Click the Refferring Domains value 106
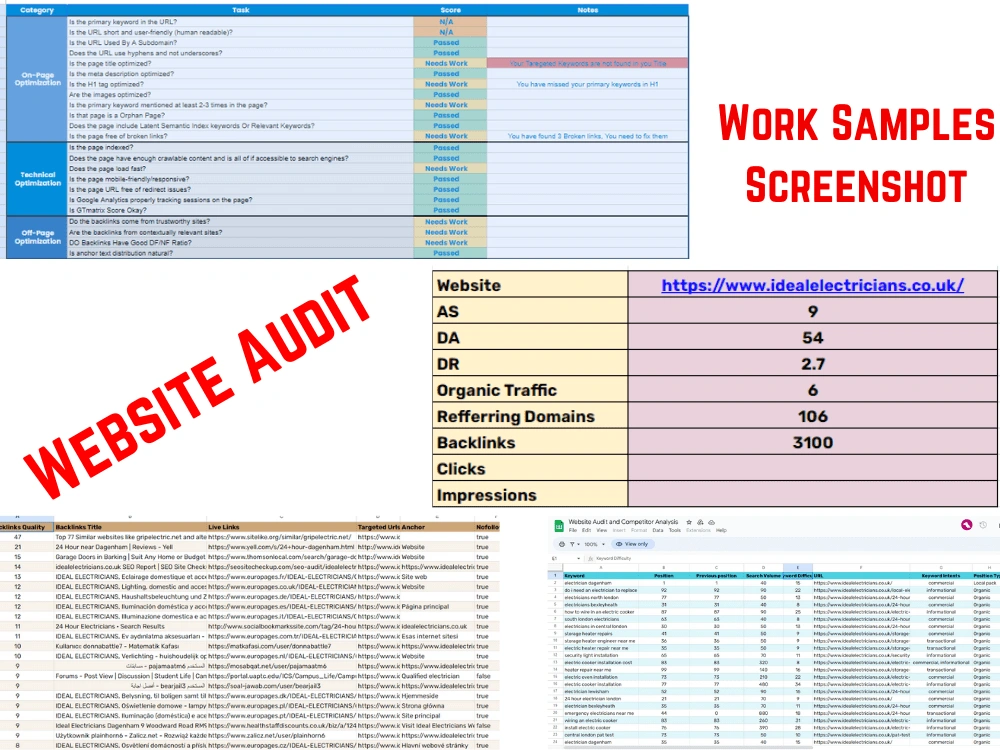This screenshot has width=1000, height=750. [812, 416]
